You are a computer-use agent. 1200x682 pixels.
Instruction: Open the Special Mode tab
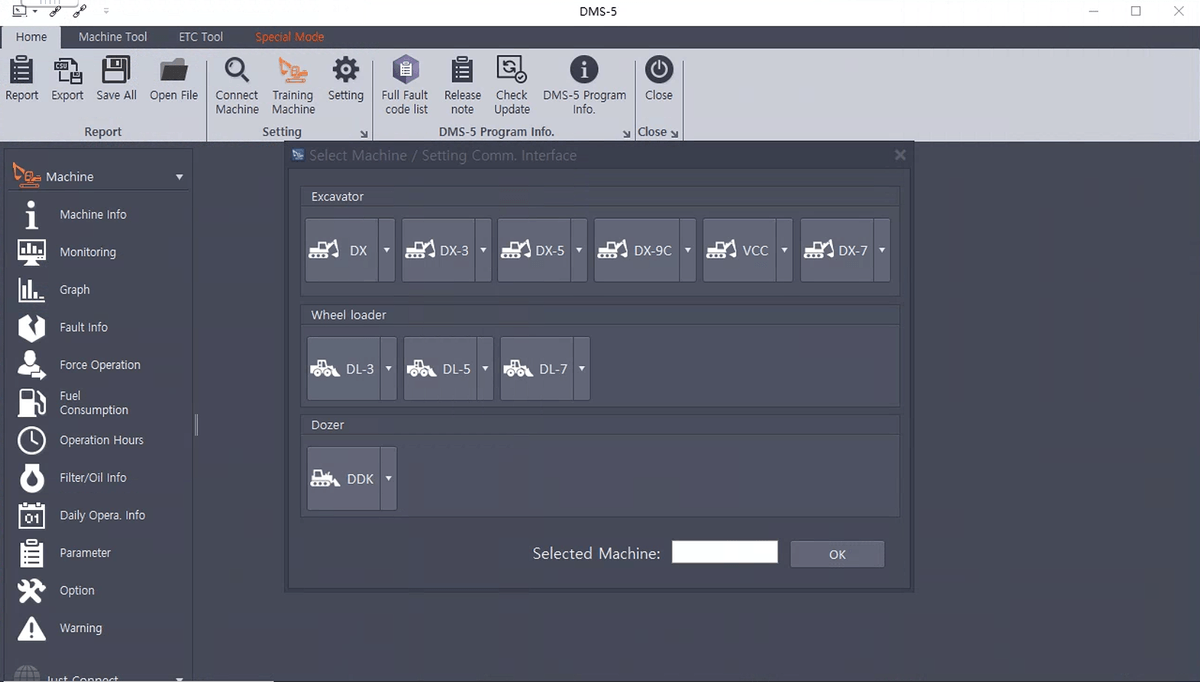pyautogui.click(x=289, y=37)
